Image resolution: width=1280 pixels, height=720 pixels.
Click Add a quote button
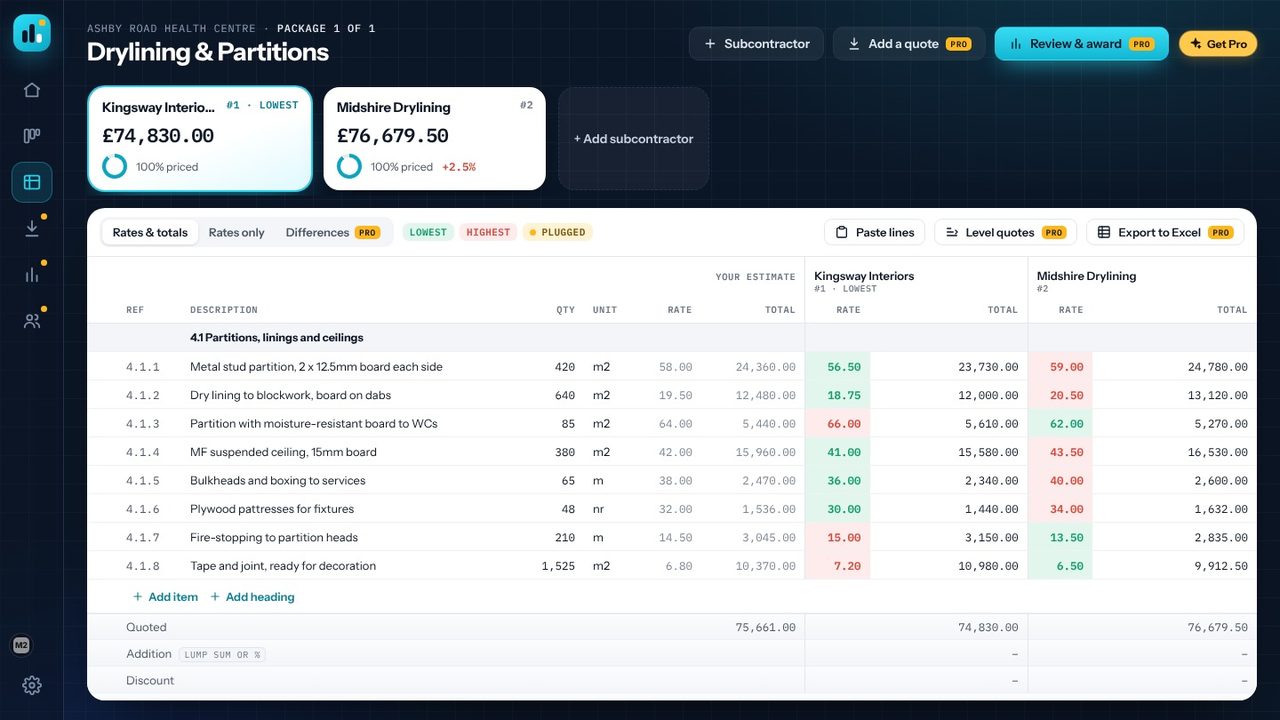(x=909, y=44)
